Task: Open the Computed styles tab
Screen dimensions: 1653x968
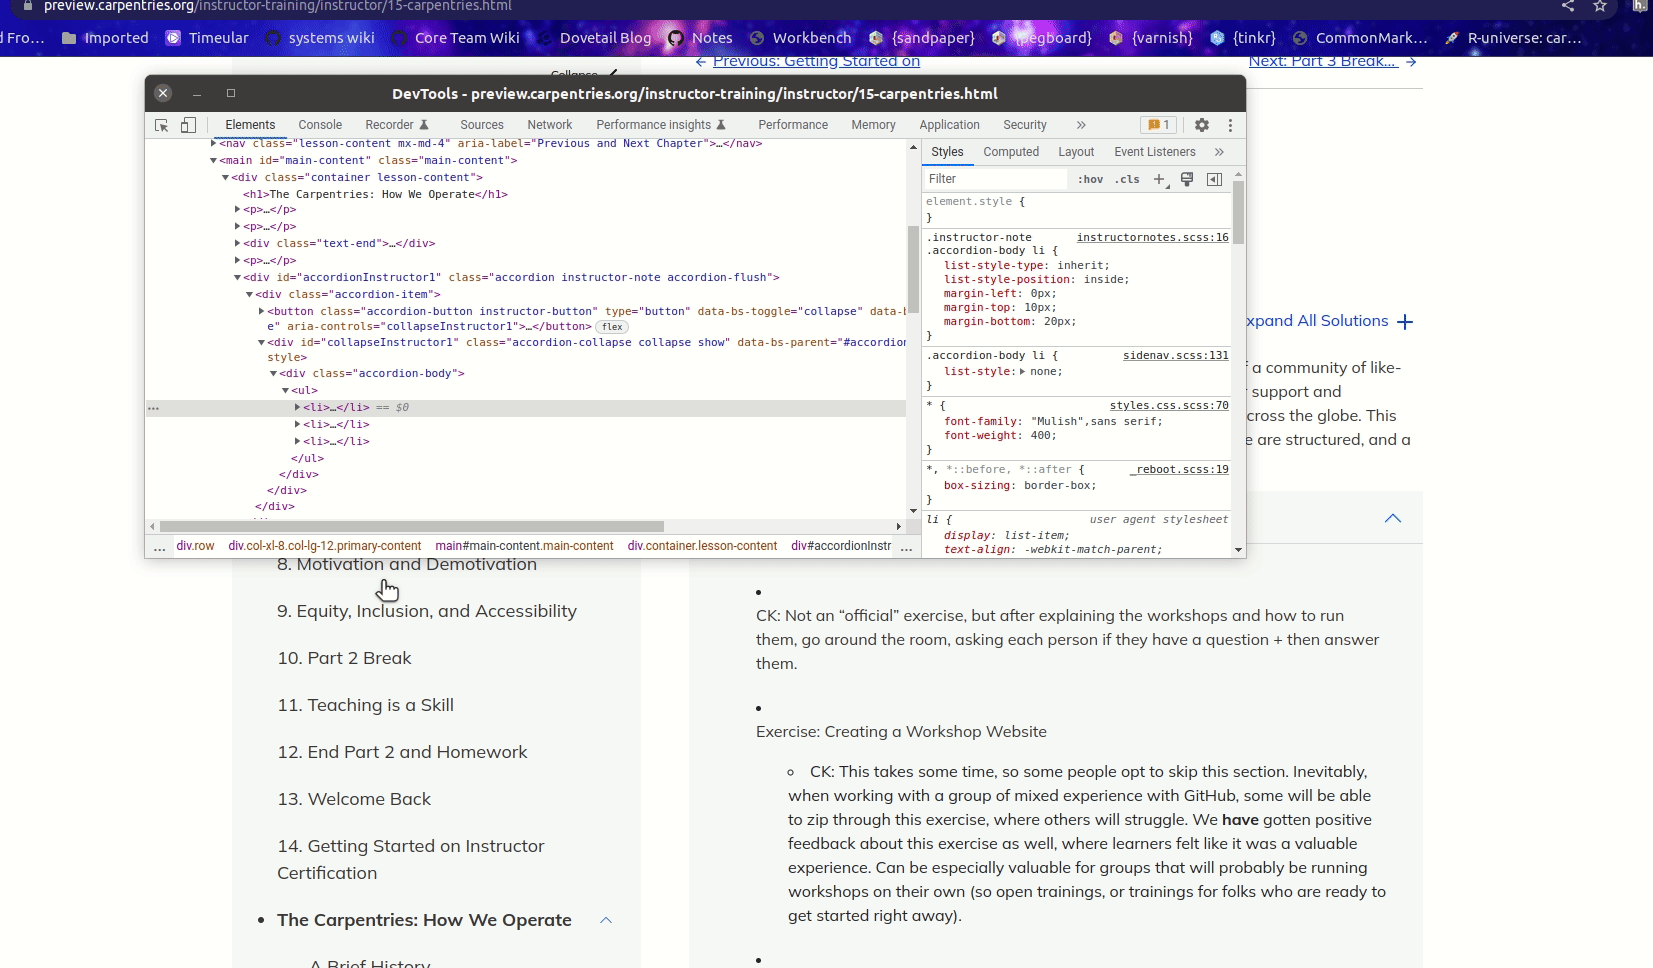Action: (1011, 152)
